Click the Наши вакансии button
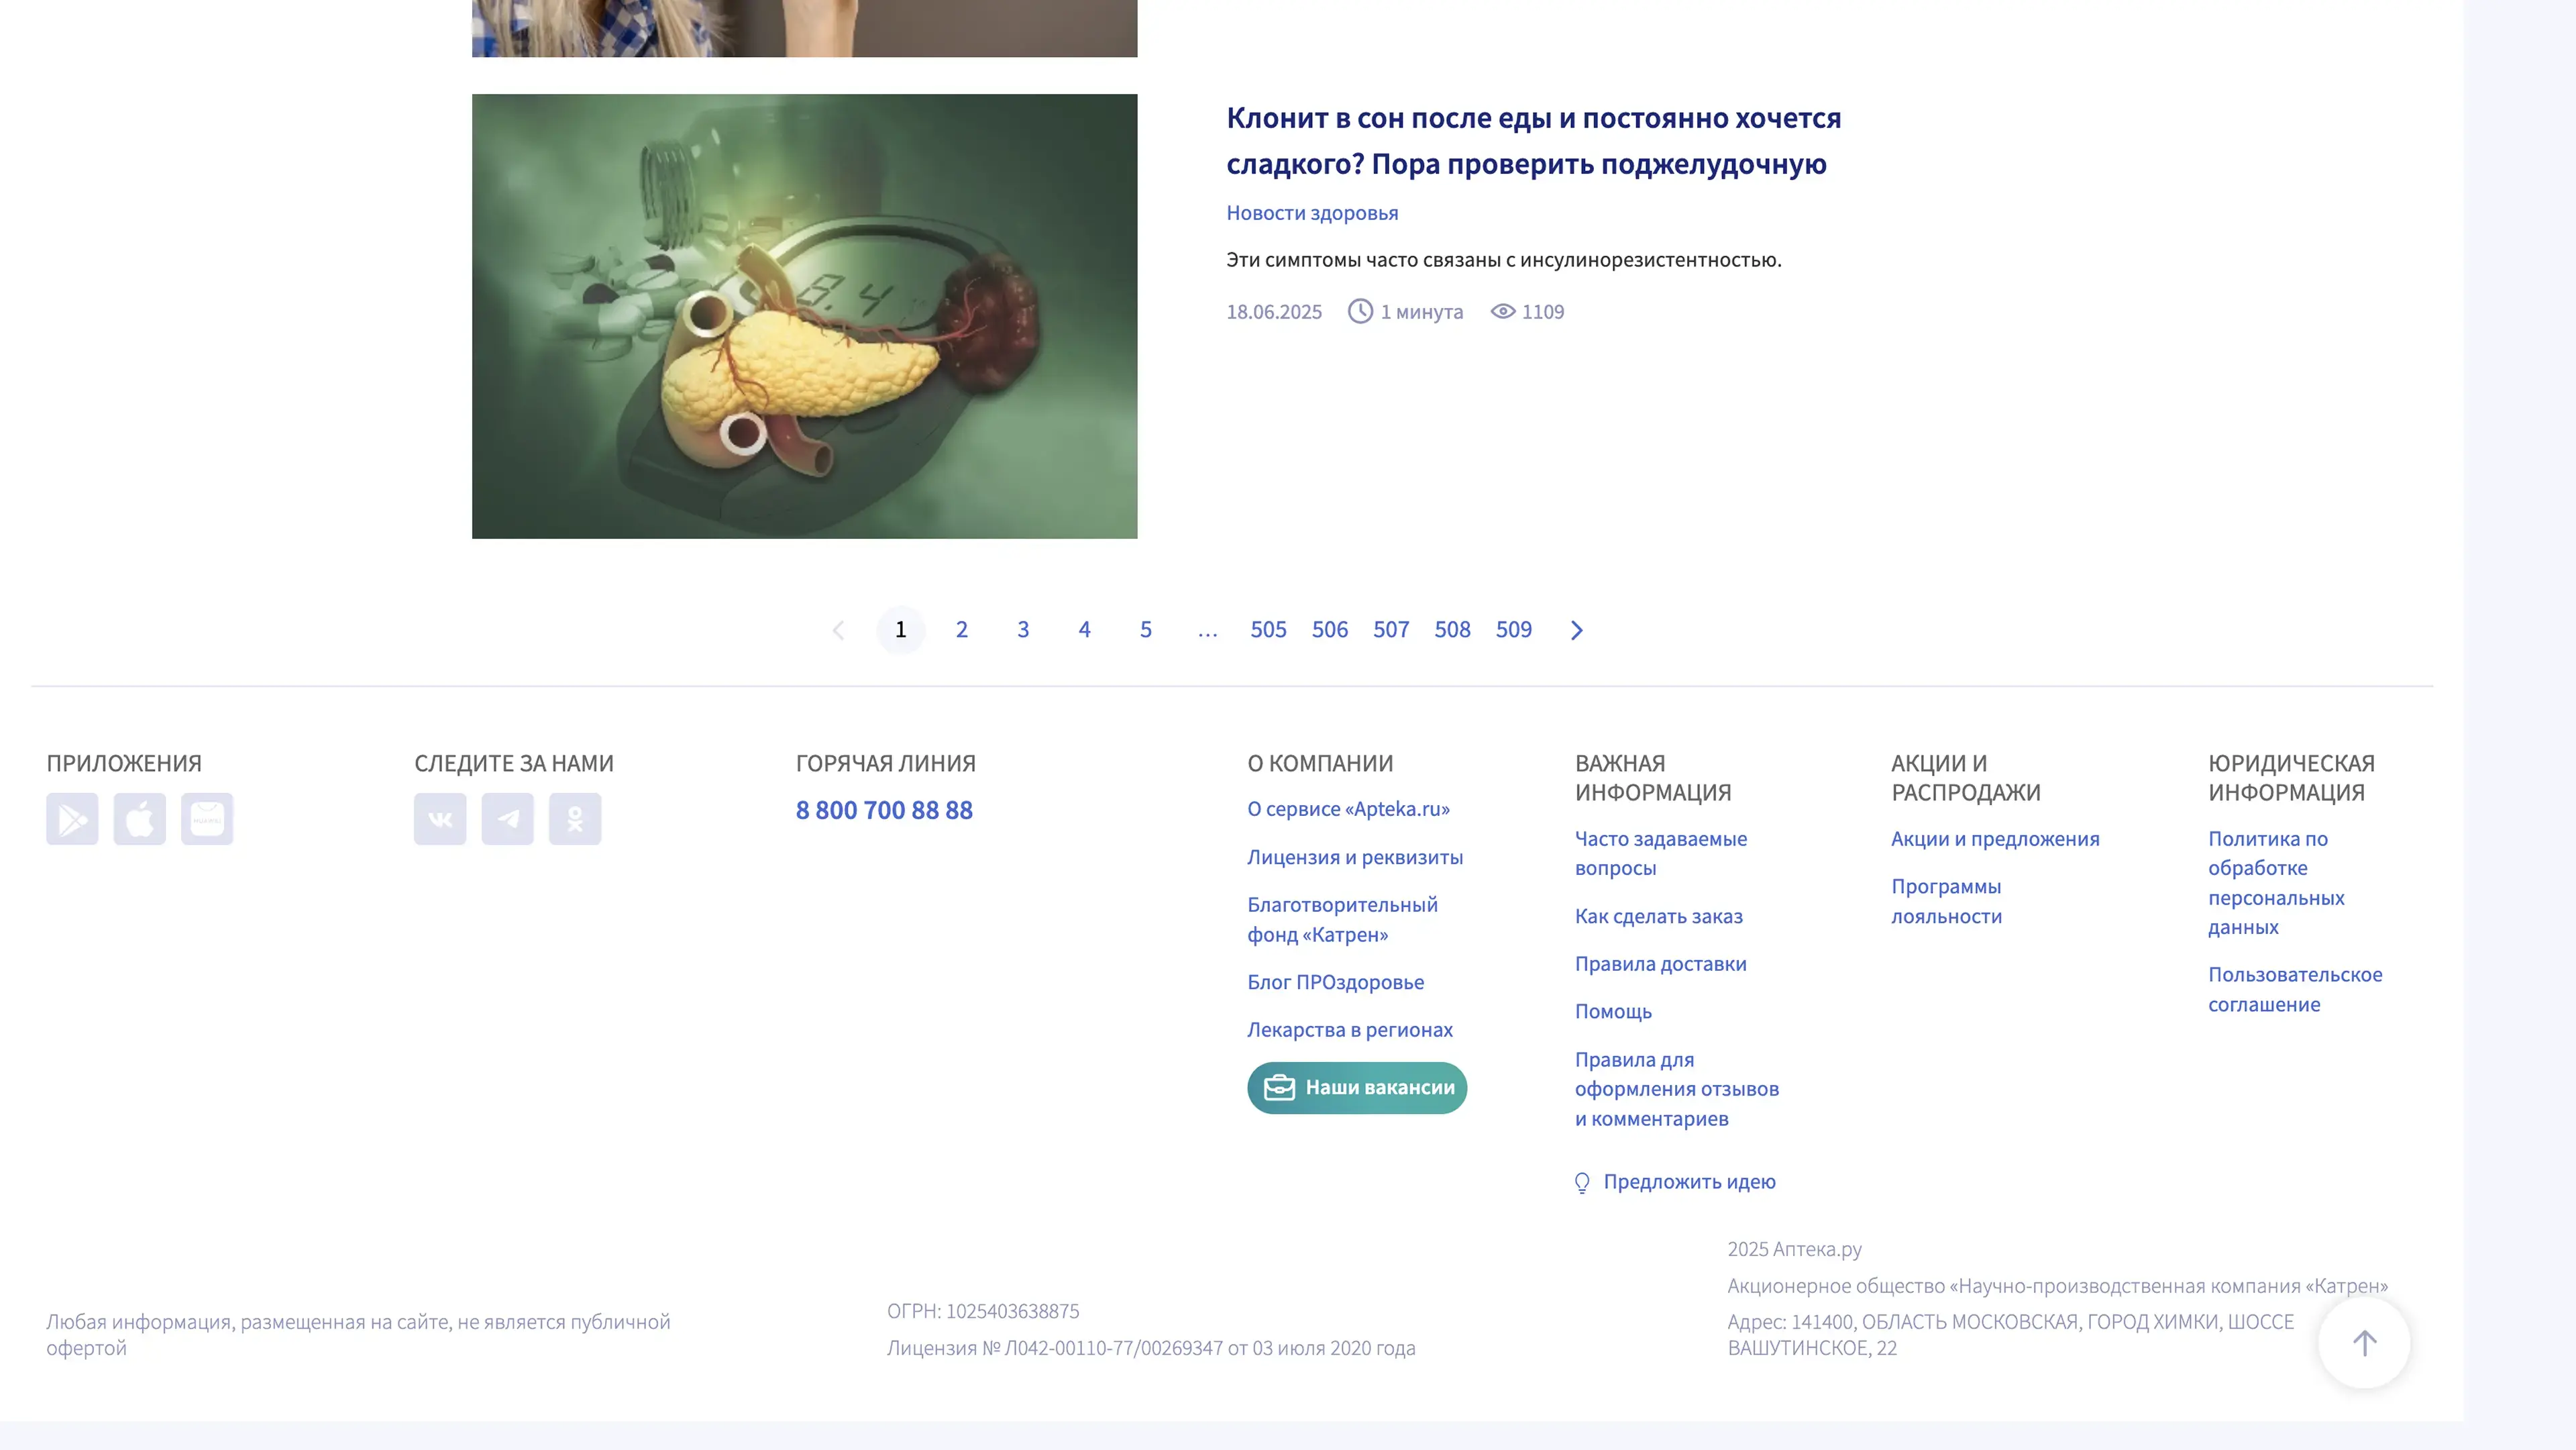Screen dimensions: 2576x1450 (1357, 1088)
